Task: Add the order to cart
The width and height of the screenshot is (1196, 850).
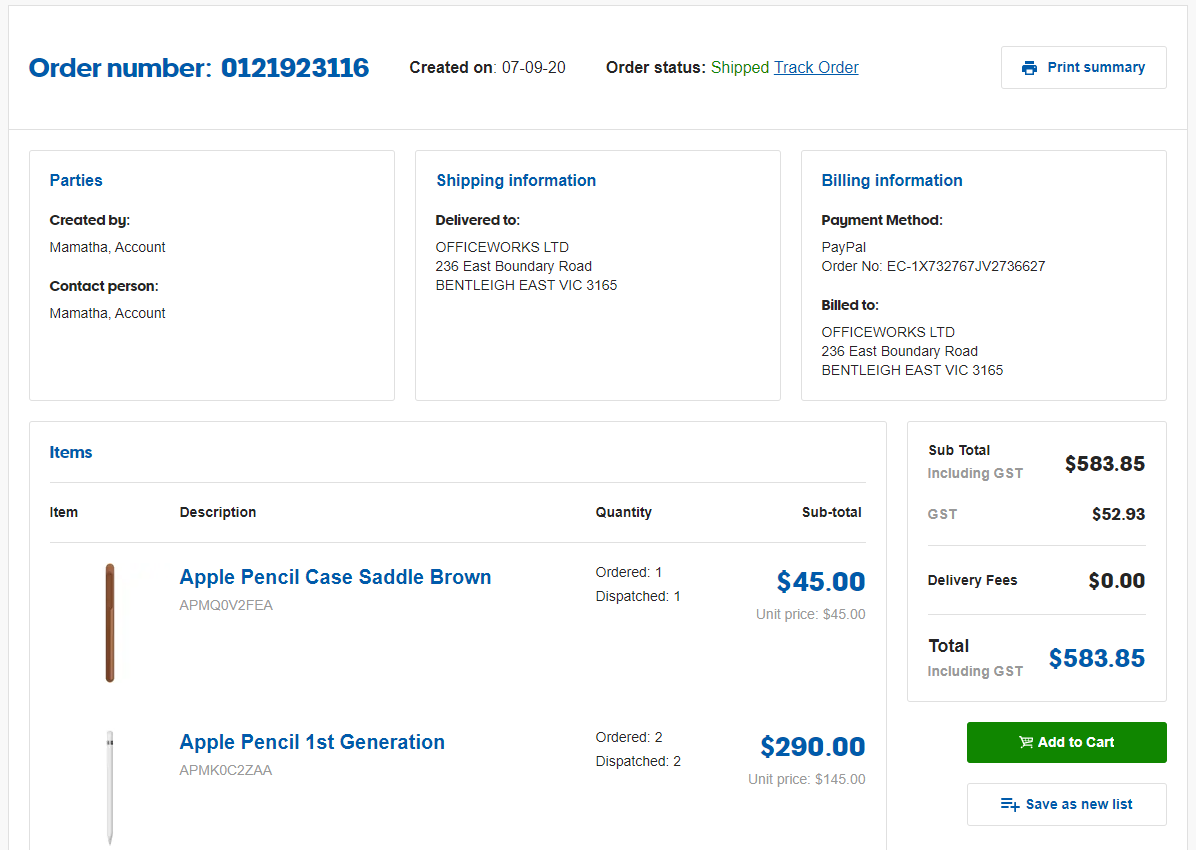Action: [x=1066, y=742]
